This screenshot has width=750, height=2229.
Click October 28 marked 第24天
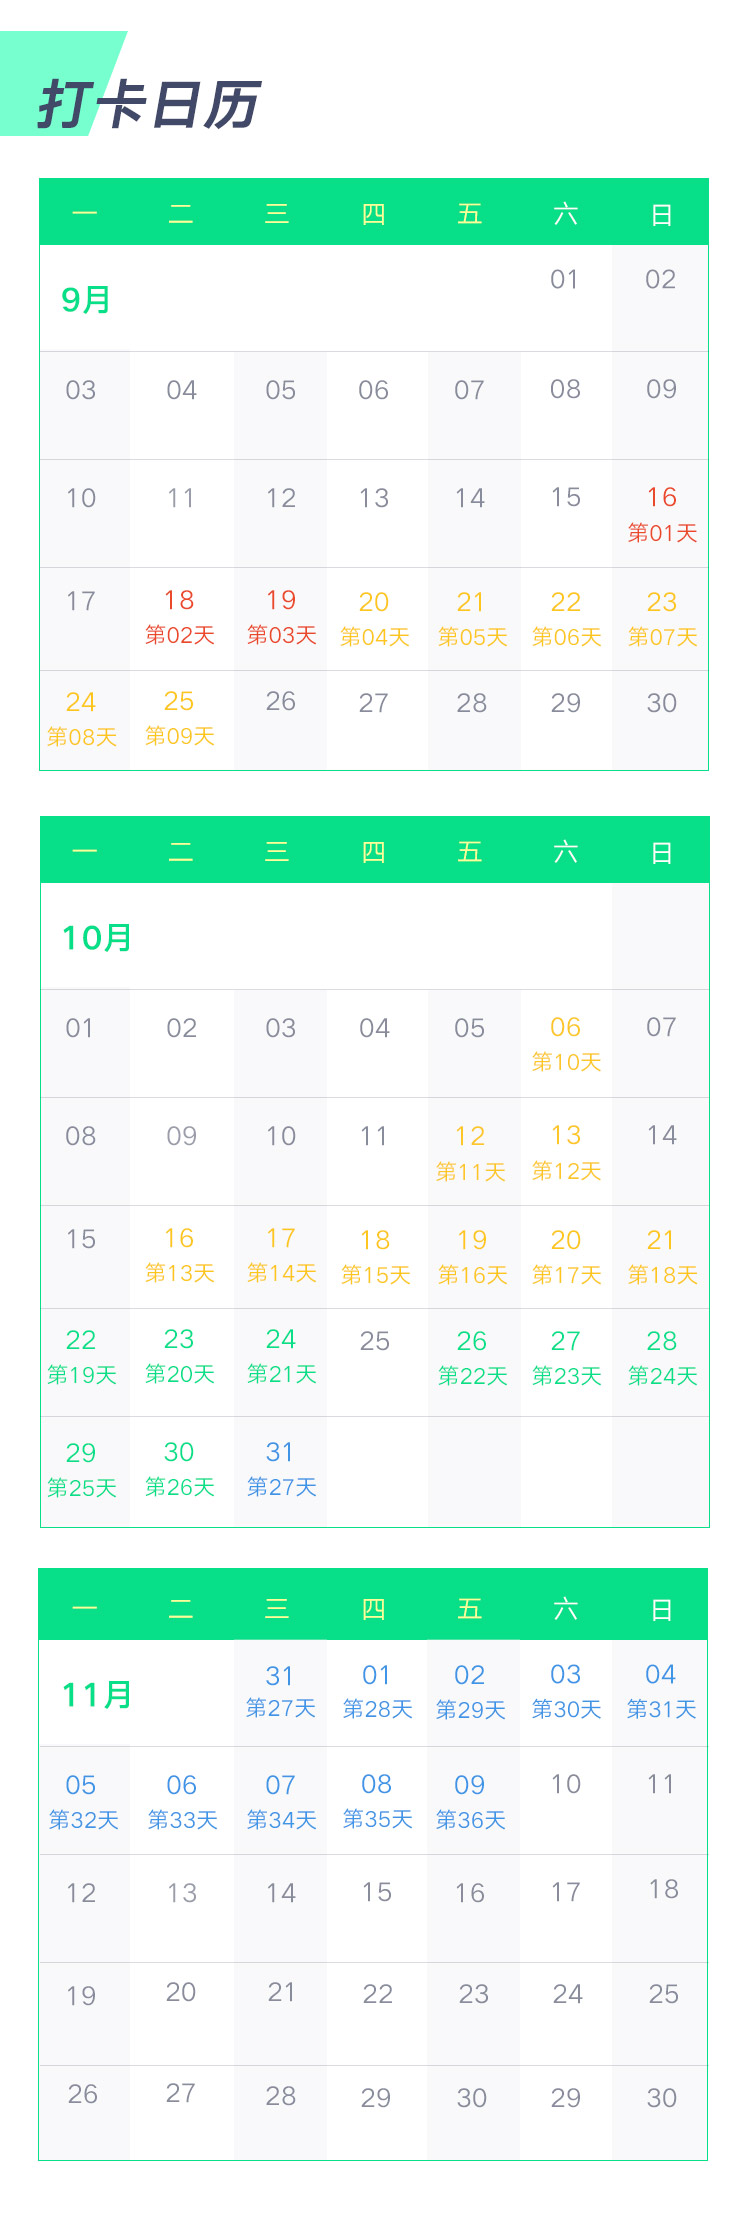[661, 1357]
